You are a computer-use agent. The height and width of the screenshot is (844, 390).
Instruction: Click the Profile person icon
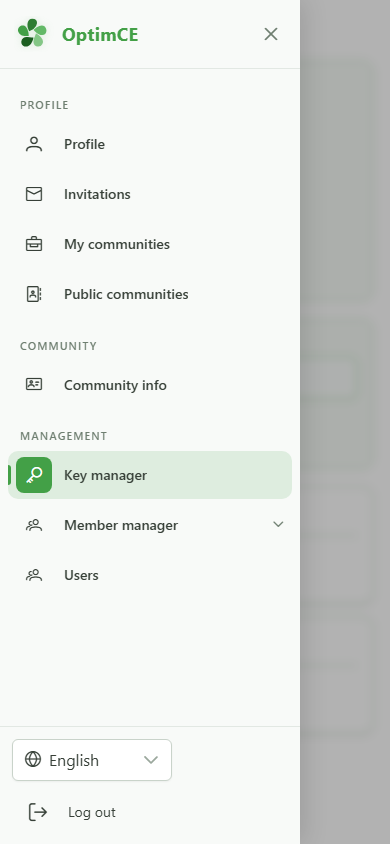click(x=34, y=144)
